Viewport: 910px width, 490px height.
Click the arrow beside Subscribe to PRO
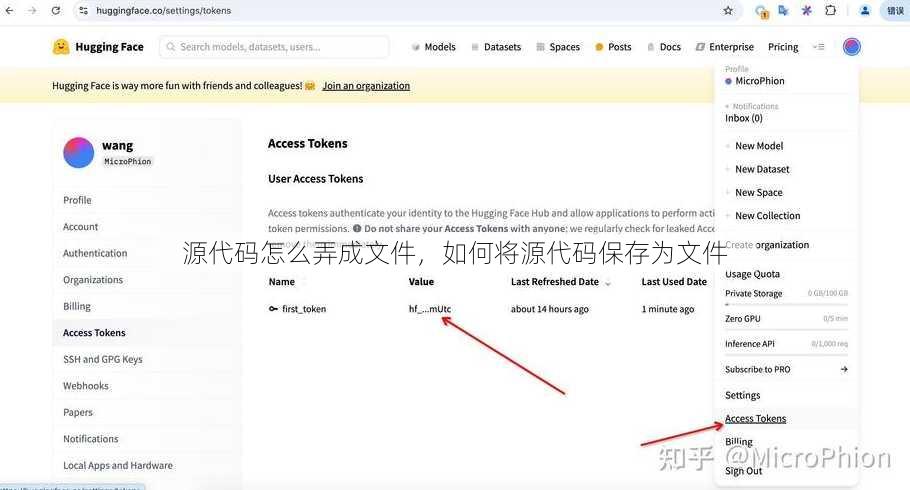click(x=844, y=369)
